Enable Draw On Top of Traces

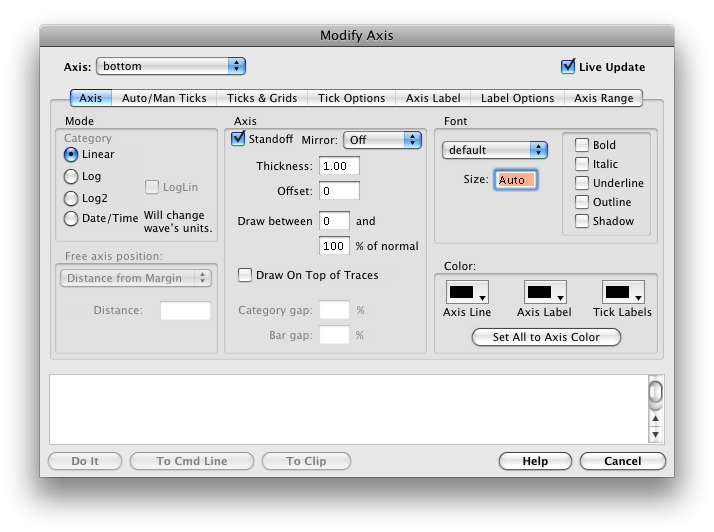(x=245, y=275)
